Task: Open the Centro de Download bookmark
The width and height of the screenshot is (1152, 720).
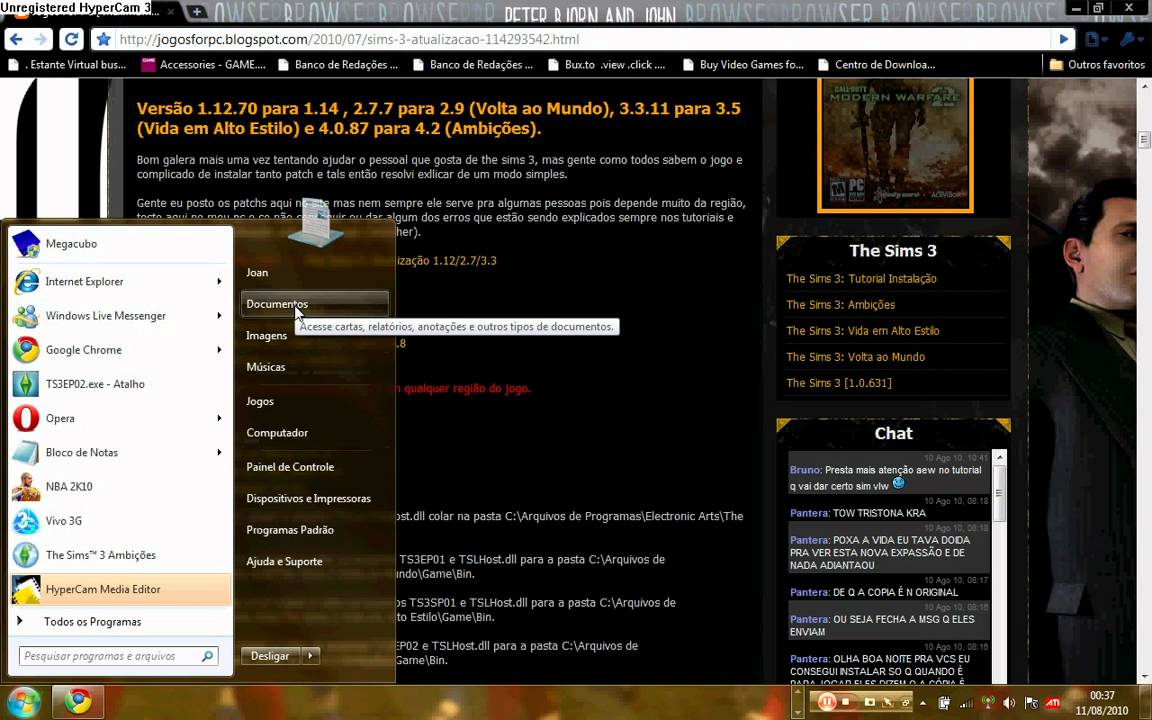Action: [x=876, y=65]
